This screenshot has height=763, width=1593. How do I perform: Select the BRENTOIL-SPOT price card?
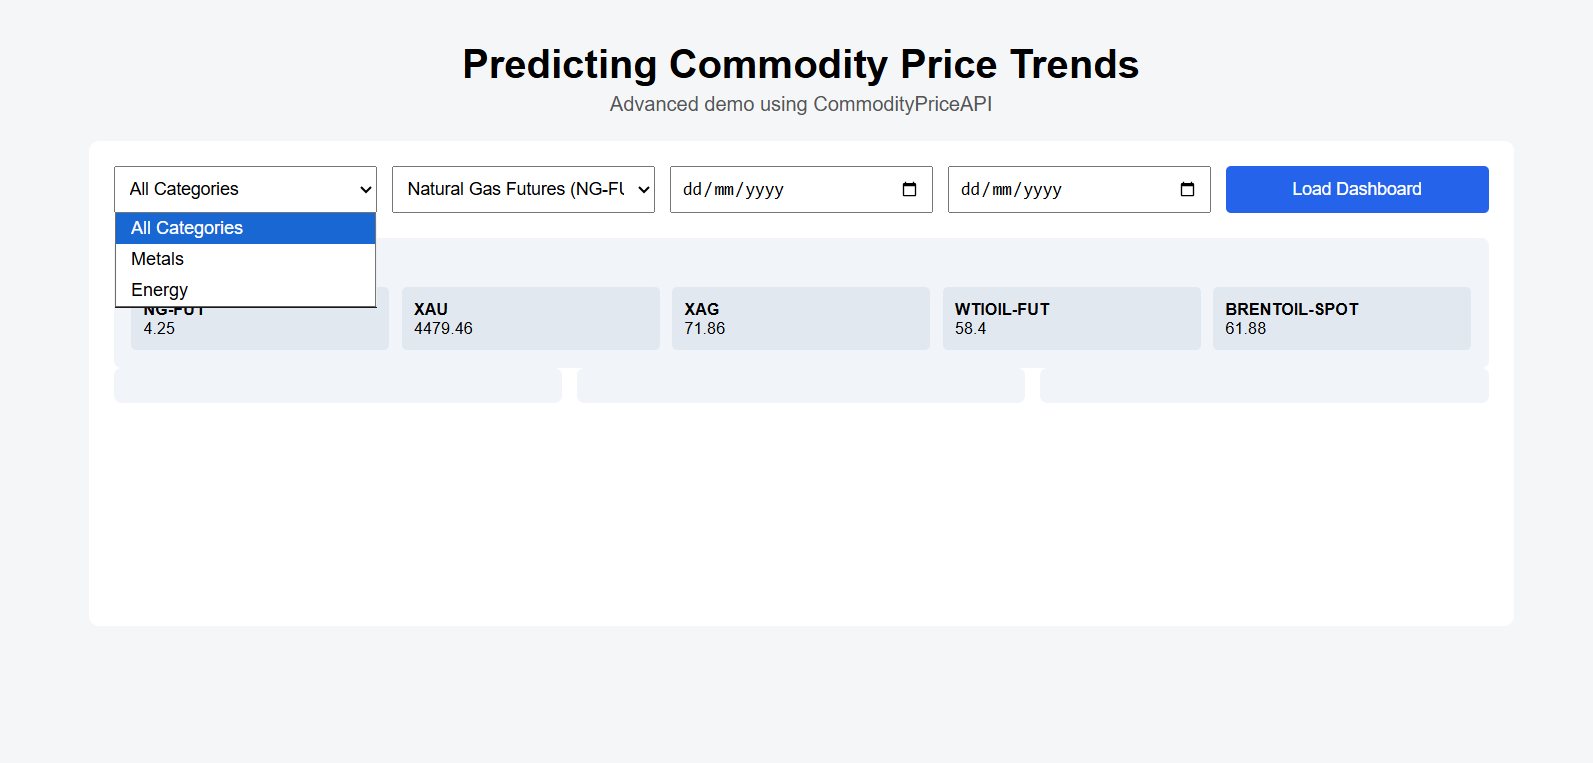click(x=1341, y=319)
